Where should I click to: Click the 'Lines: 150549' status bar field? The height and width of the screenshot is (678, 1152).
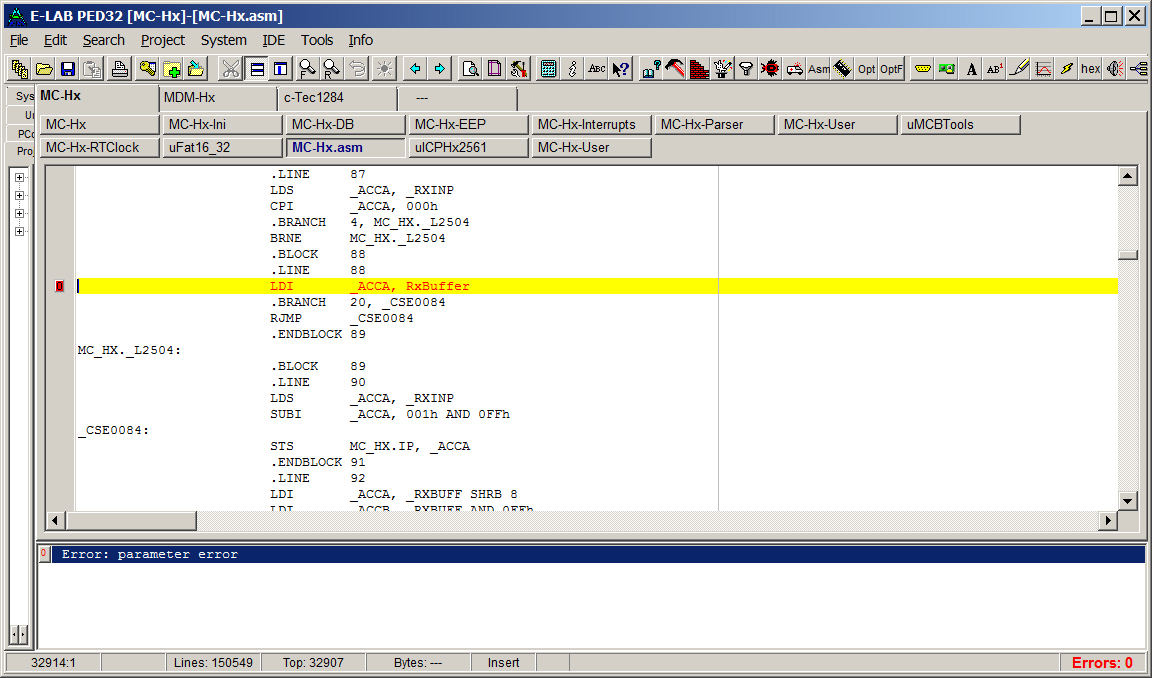pyautogui.click(x=213, y=663)
